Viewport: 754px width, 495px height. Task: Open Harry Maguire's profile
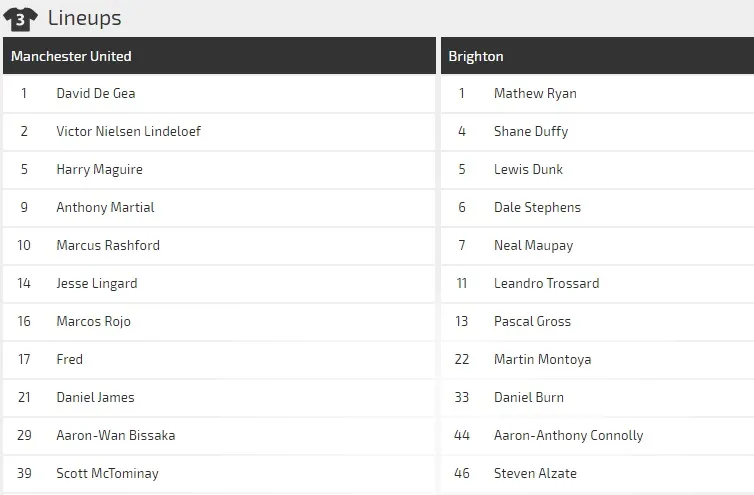pyautogui.click(x=99, y=170)
